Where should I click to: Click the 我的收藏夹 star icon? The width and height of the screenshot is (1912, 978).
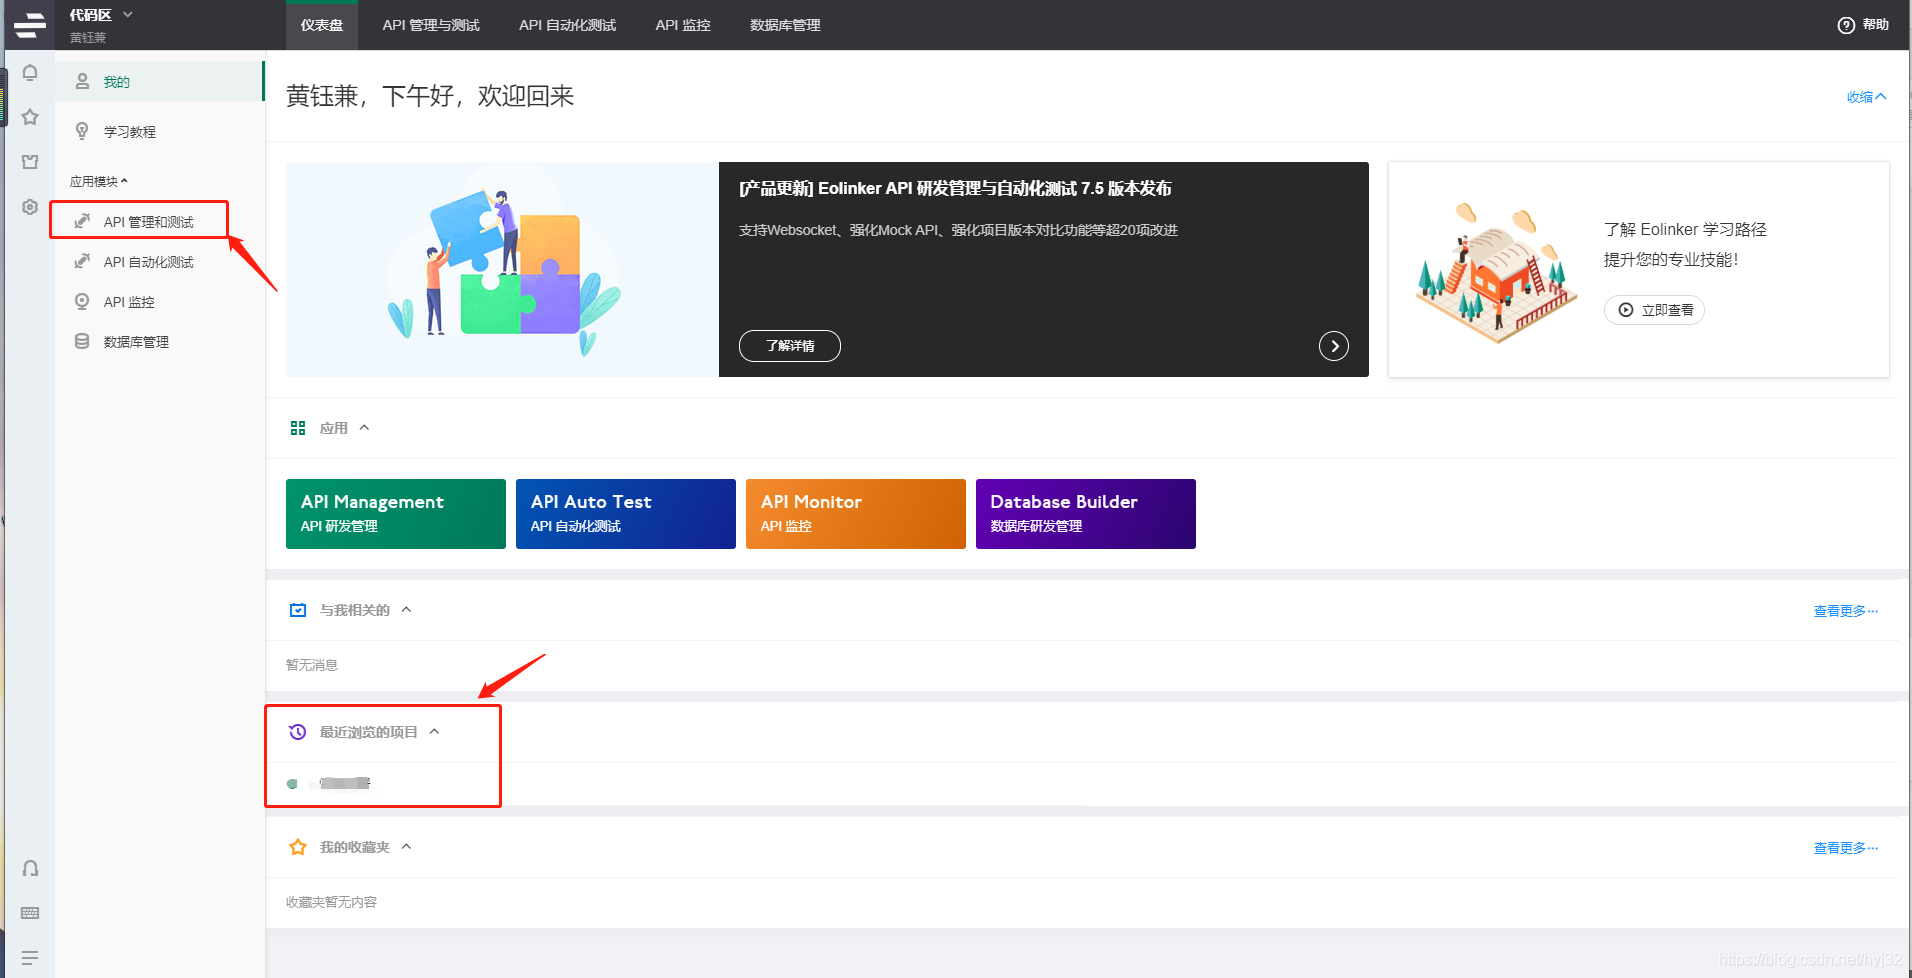tap(298, 847)
